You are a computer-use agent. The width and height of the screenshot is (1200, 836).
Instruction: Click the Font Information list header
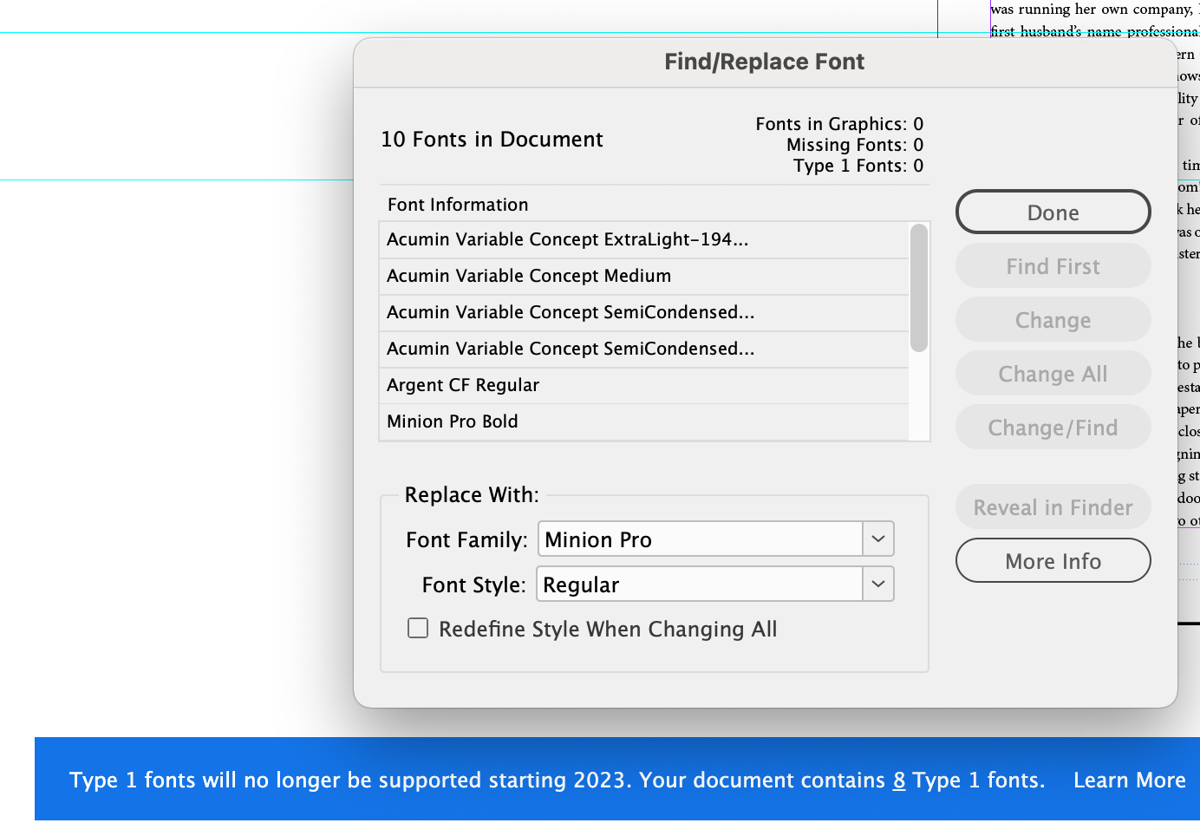click(458, 204)
